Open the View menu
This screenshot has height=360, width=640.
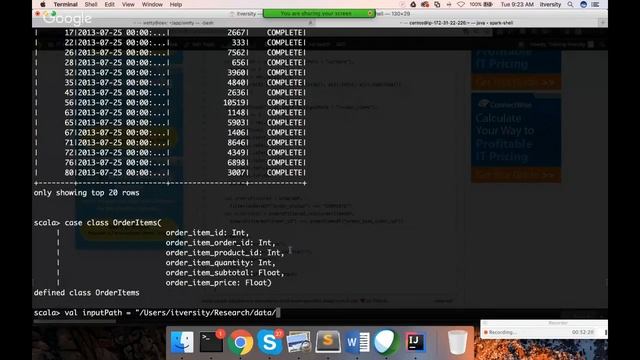pyautogui.click(x=128, y=4)
